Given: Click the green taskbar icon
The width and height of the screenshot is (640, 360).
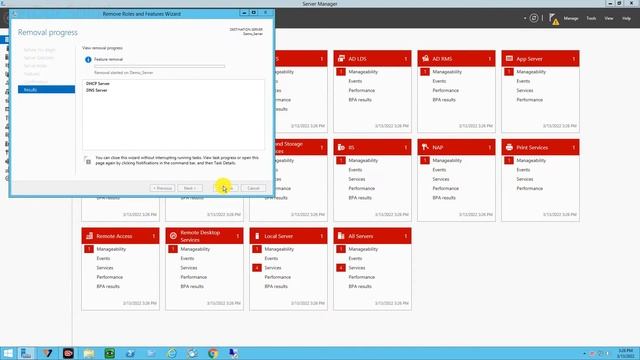Looking at the screenshot, I should click(110, 353).
